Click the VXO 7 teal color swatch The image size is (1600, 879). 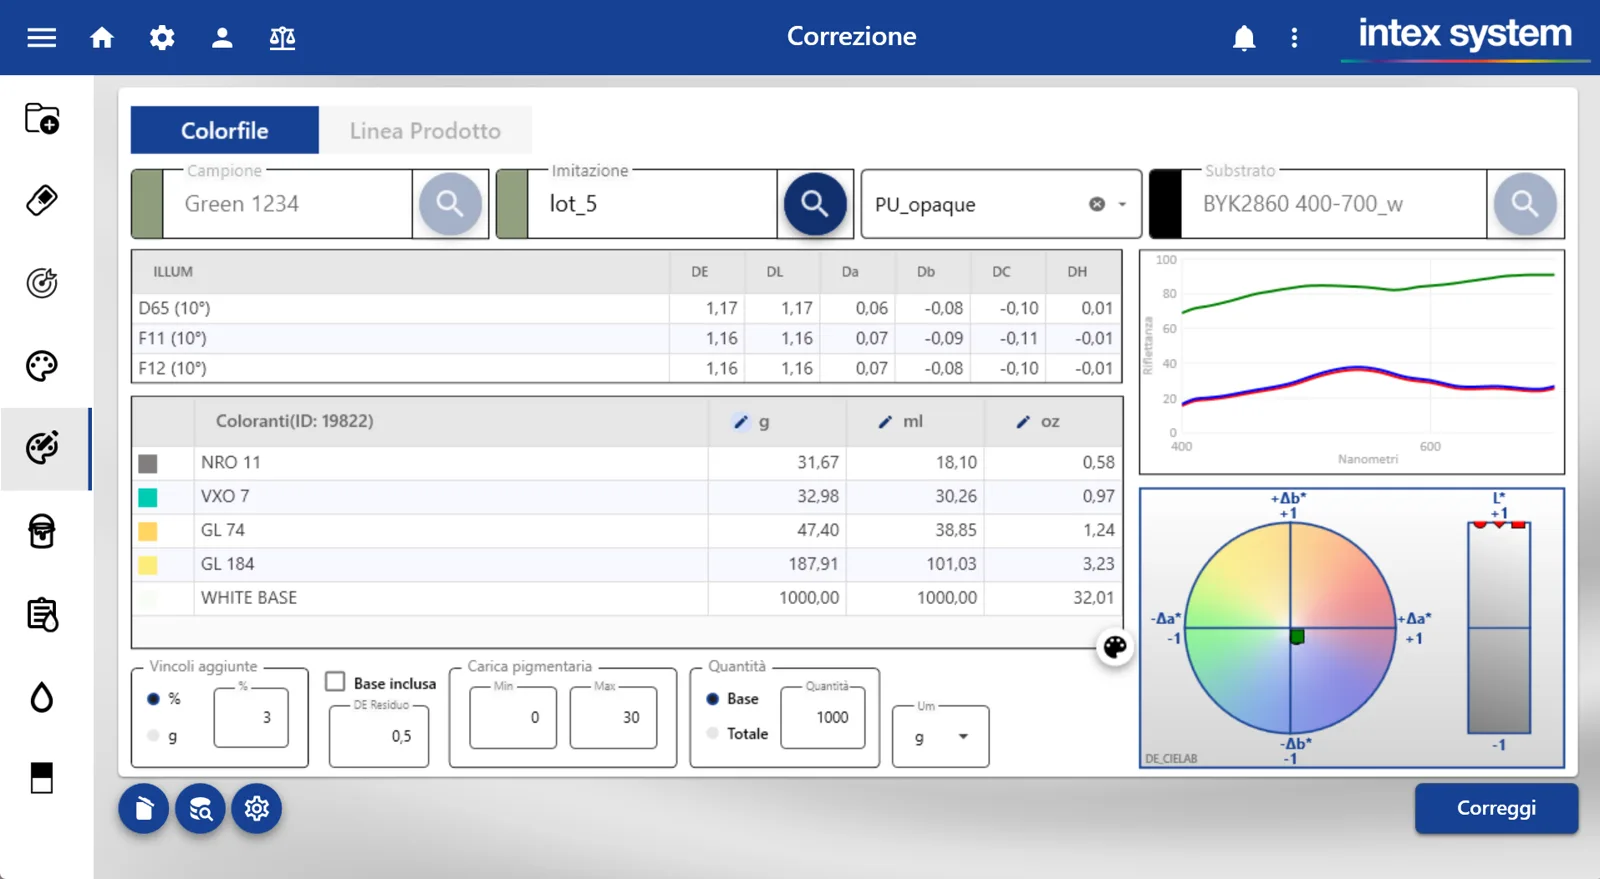(148, 497)
